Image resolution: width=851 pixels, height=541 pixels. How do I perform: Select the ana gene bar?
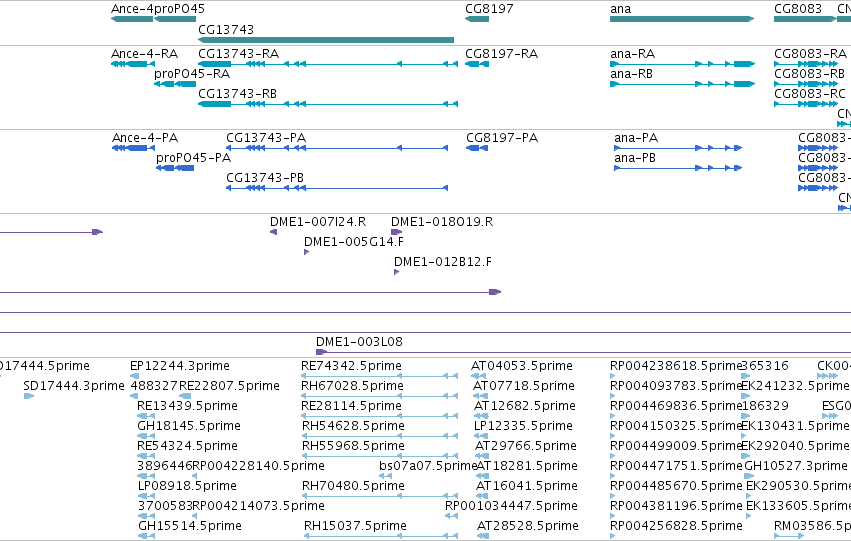point(682,19)
